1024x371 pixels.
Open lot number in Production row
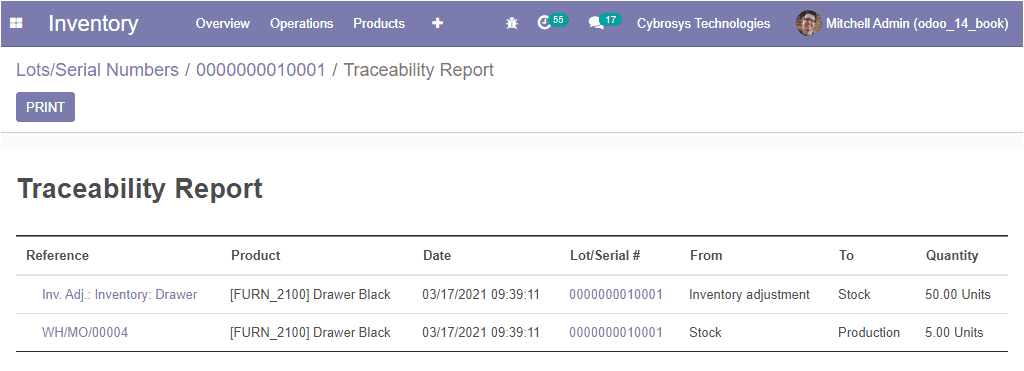tap(616, 332)
